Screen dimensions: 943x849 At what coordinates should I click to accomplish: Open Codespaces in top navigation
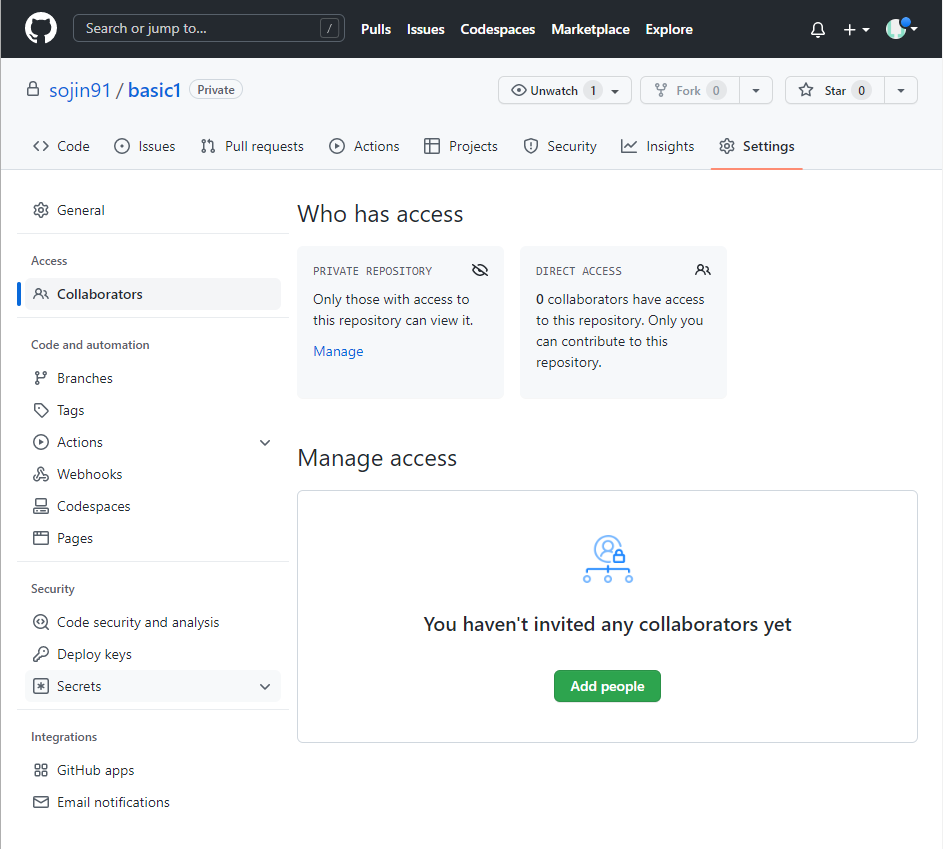pos(497,29)
